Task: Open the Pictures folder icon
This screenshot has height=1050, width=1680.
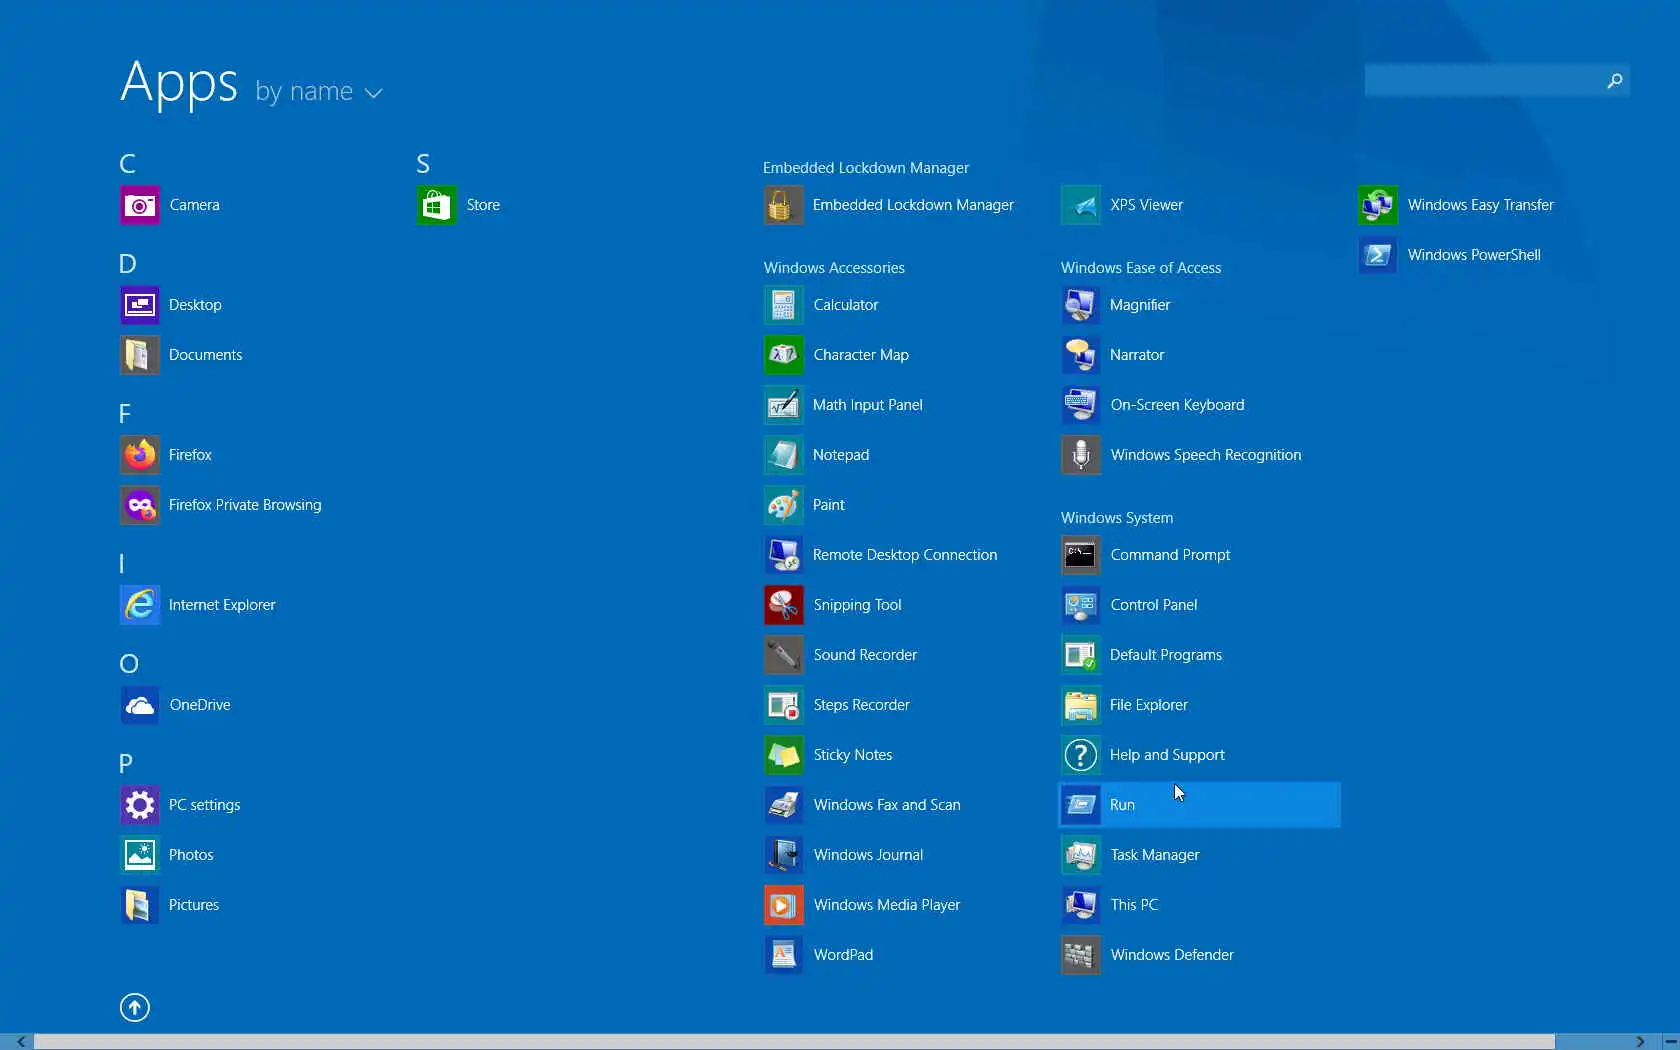Action: click(x=140, y=905)
